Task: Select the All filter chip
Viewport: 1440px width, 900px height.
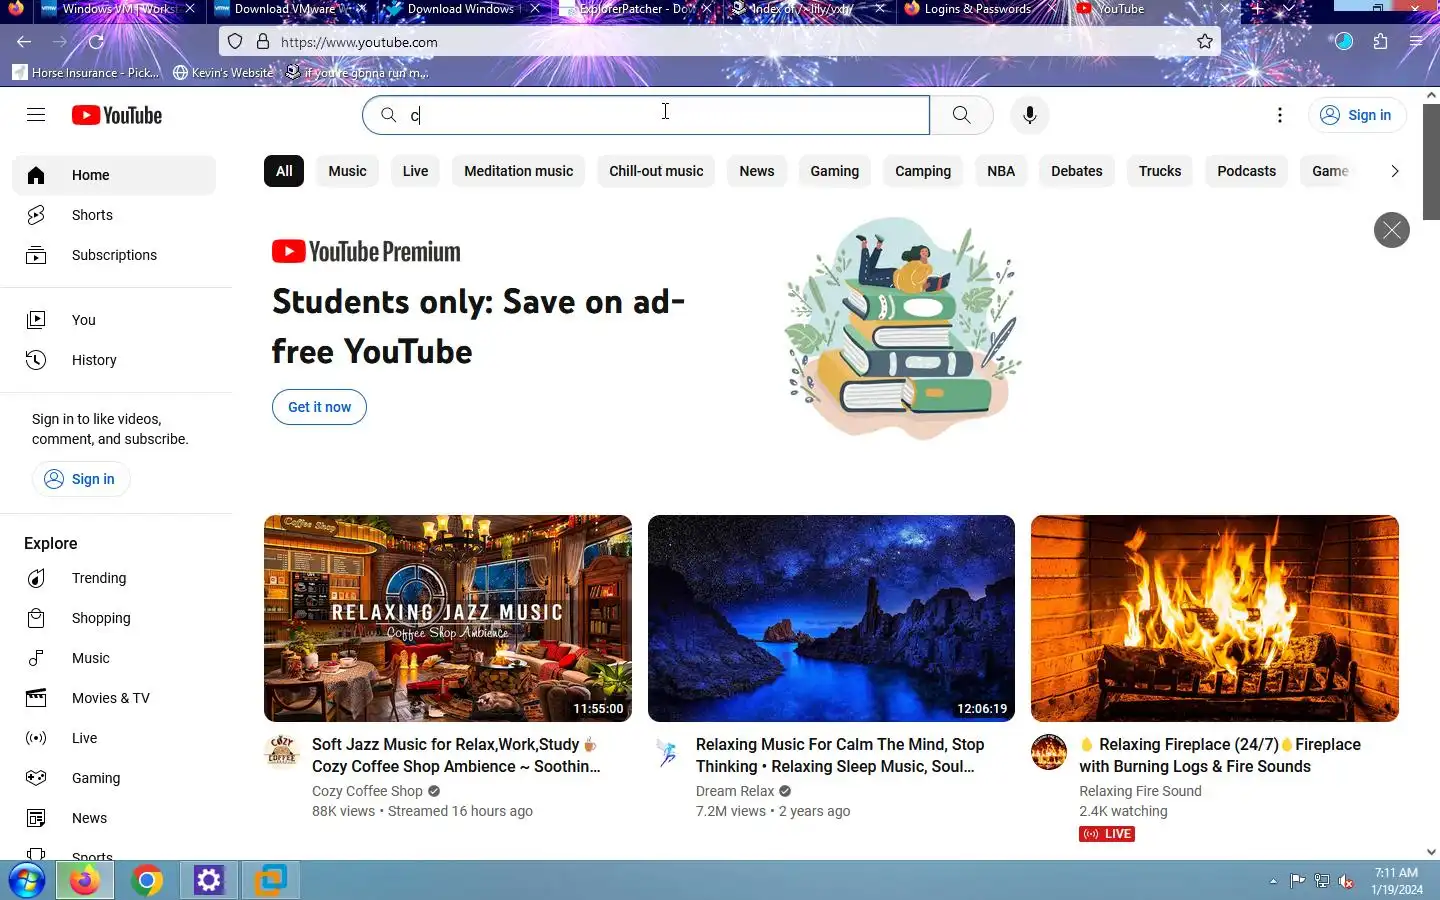Action: coord(284,171)
